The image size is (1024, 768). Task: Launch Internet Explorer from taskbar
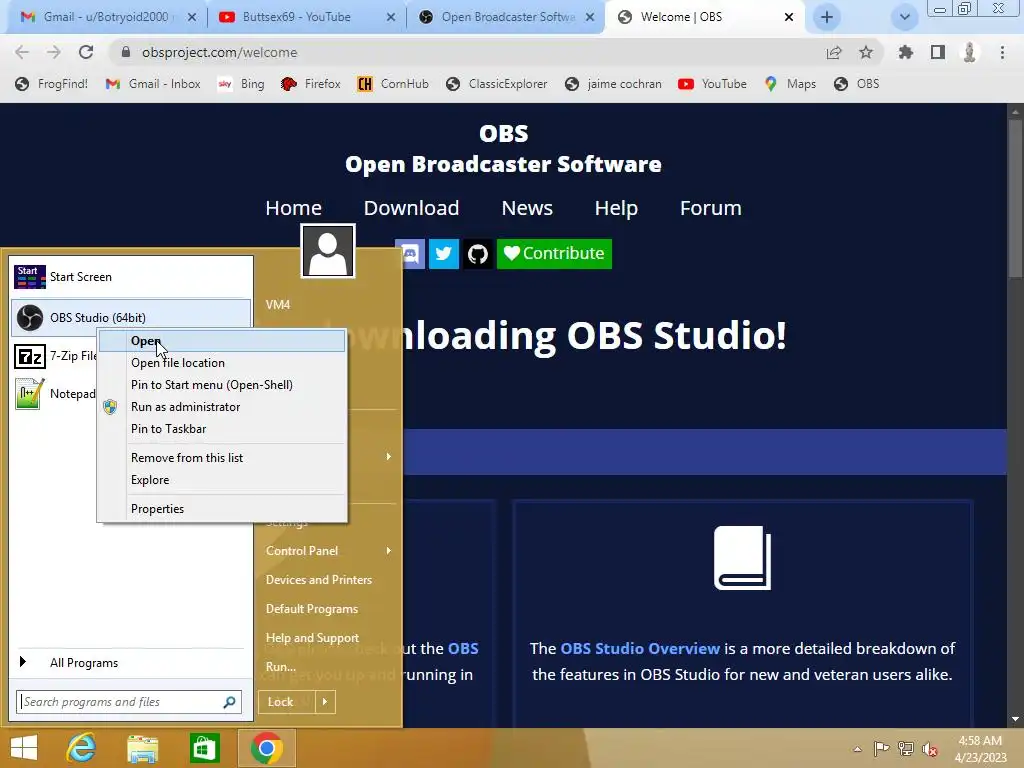(81, 748)
